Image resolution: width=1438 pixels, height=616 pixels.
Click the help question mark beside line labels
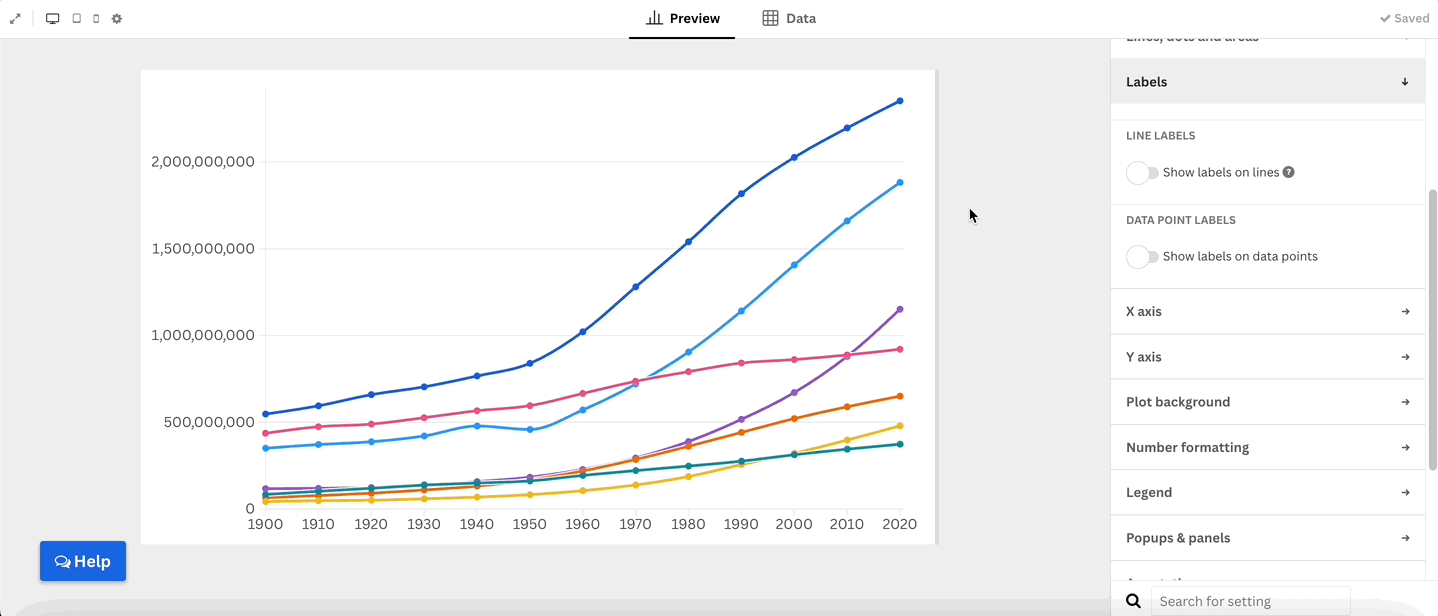click(1289, 172)
